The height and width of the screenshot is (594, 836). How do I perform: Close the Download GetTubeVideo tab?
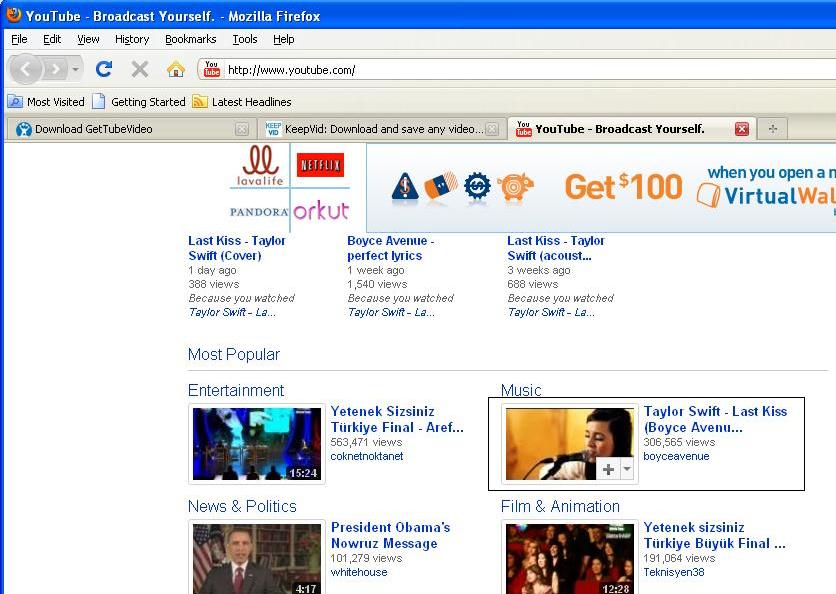pos(242,129)
